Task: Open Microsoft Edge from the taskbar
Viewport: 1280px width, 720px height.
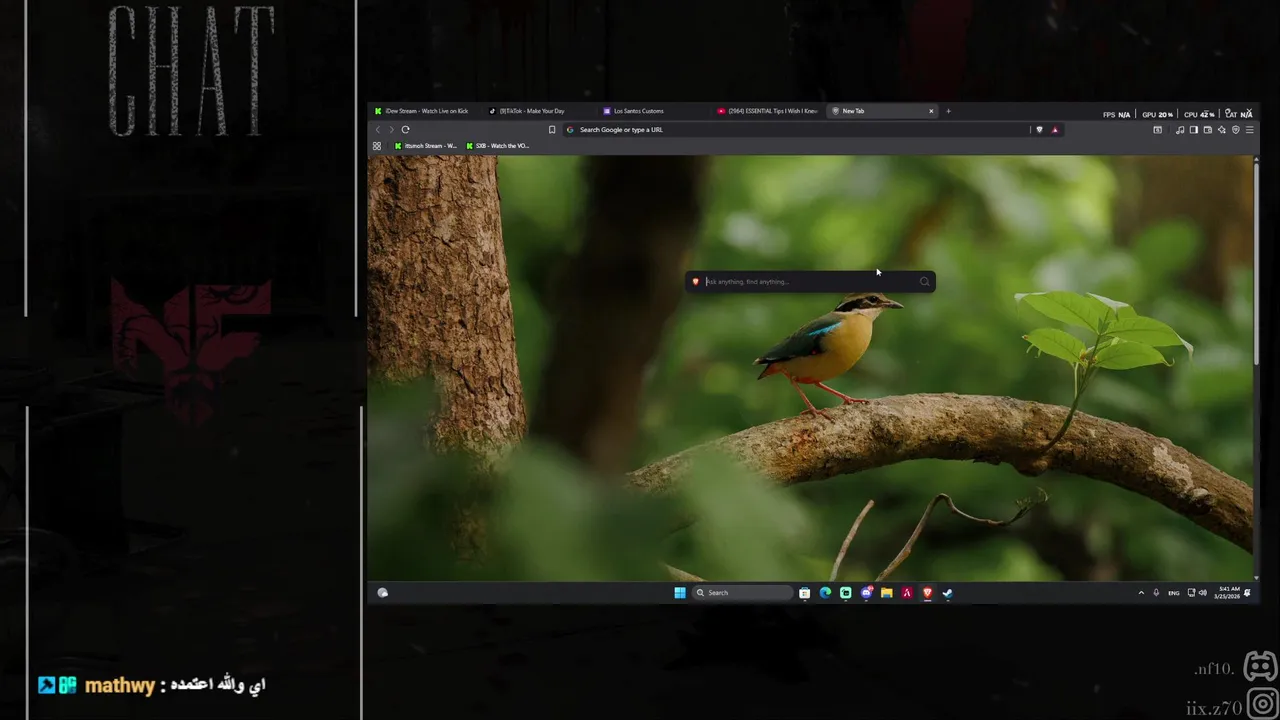Action: 825,593
